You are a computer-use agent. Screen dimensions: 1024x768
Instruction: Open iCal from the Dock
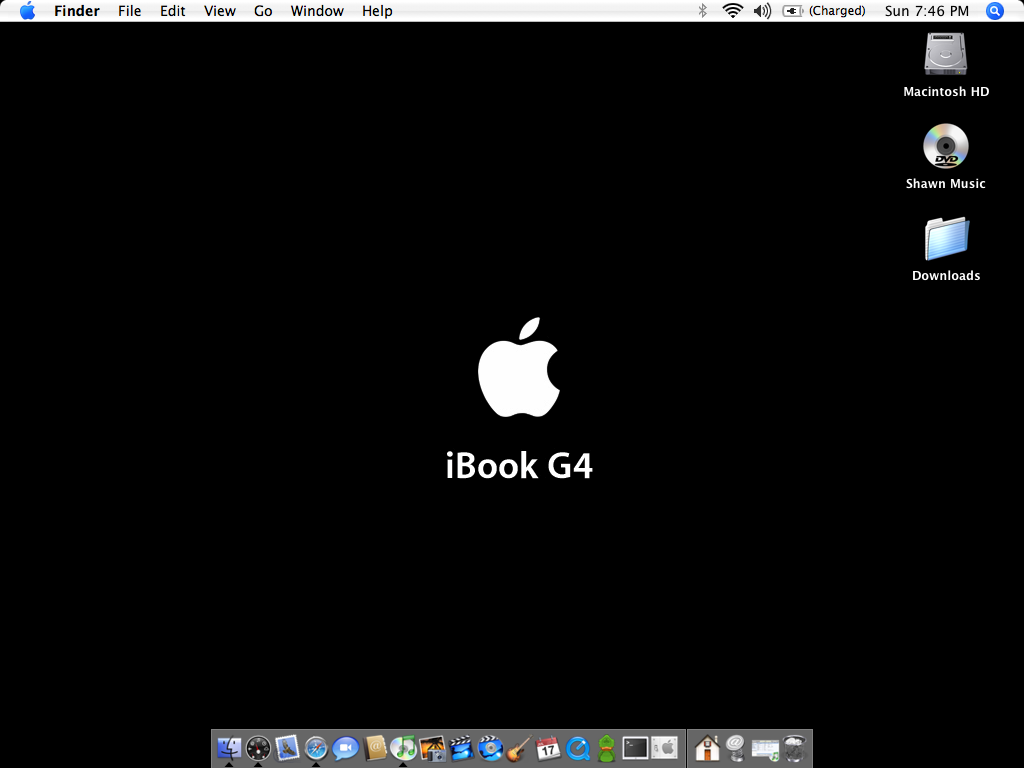[547, 748]
